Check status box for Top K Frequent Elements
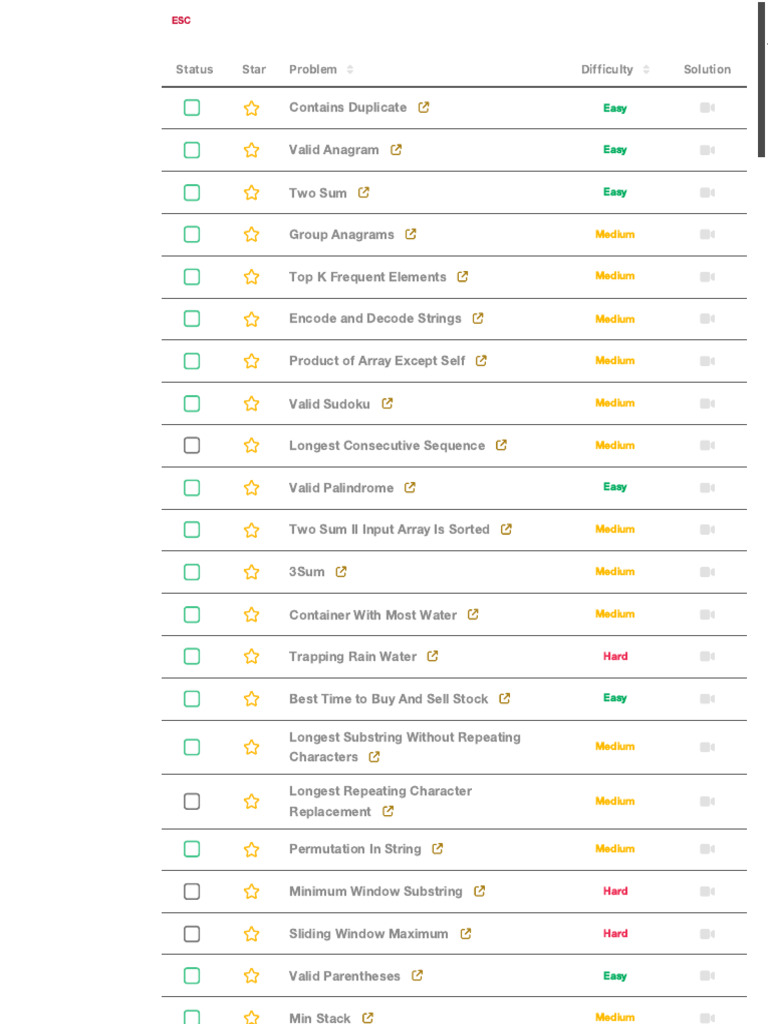Screen dimensions: 768x1024 [x=192, y=277]
